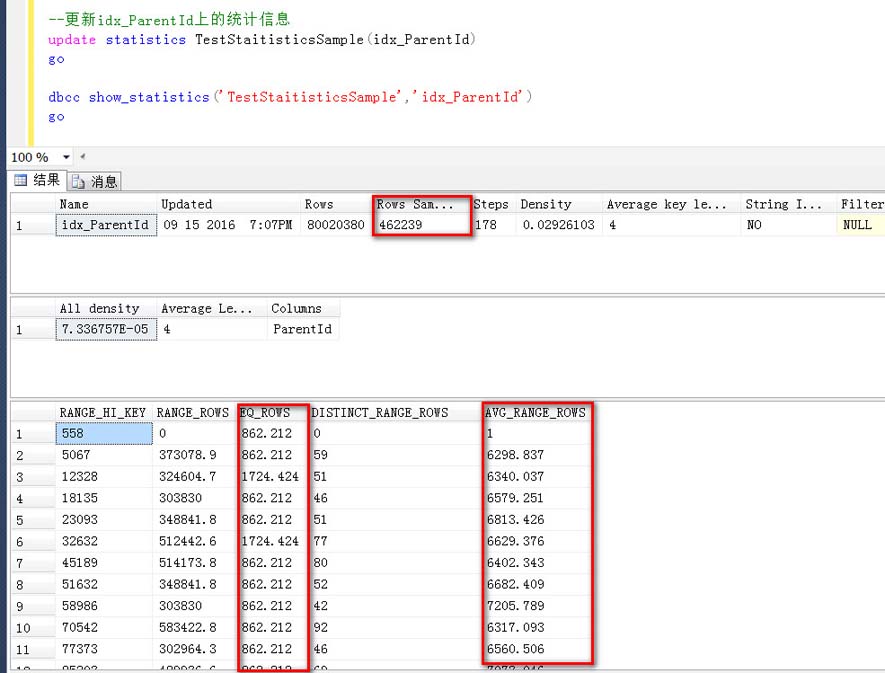Click the Results (结果) tab grid icon
The width and height of the screenshot is (885, 673).
coord(18,181)
